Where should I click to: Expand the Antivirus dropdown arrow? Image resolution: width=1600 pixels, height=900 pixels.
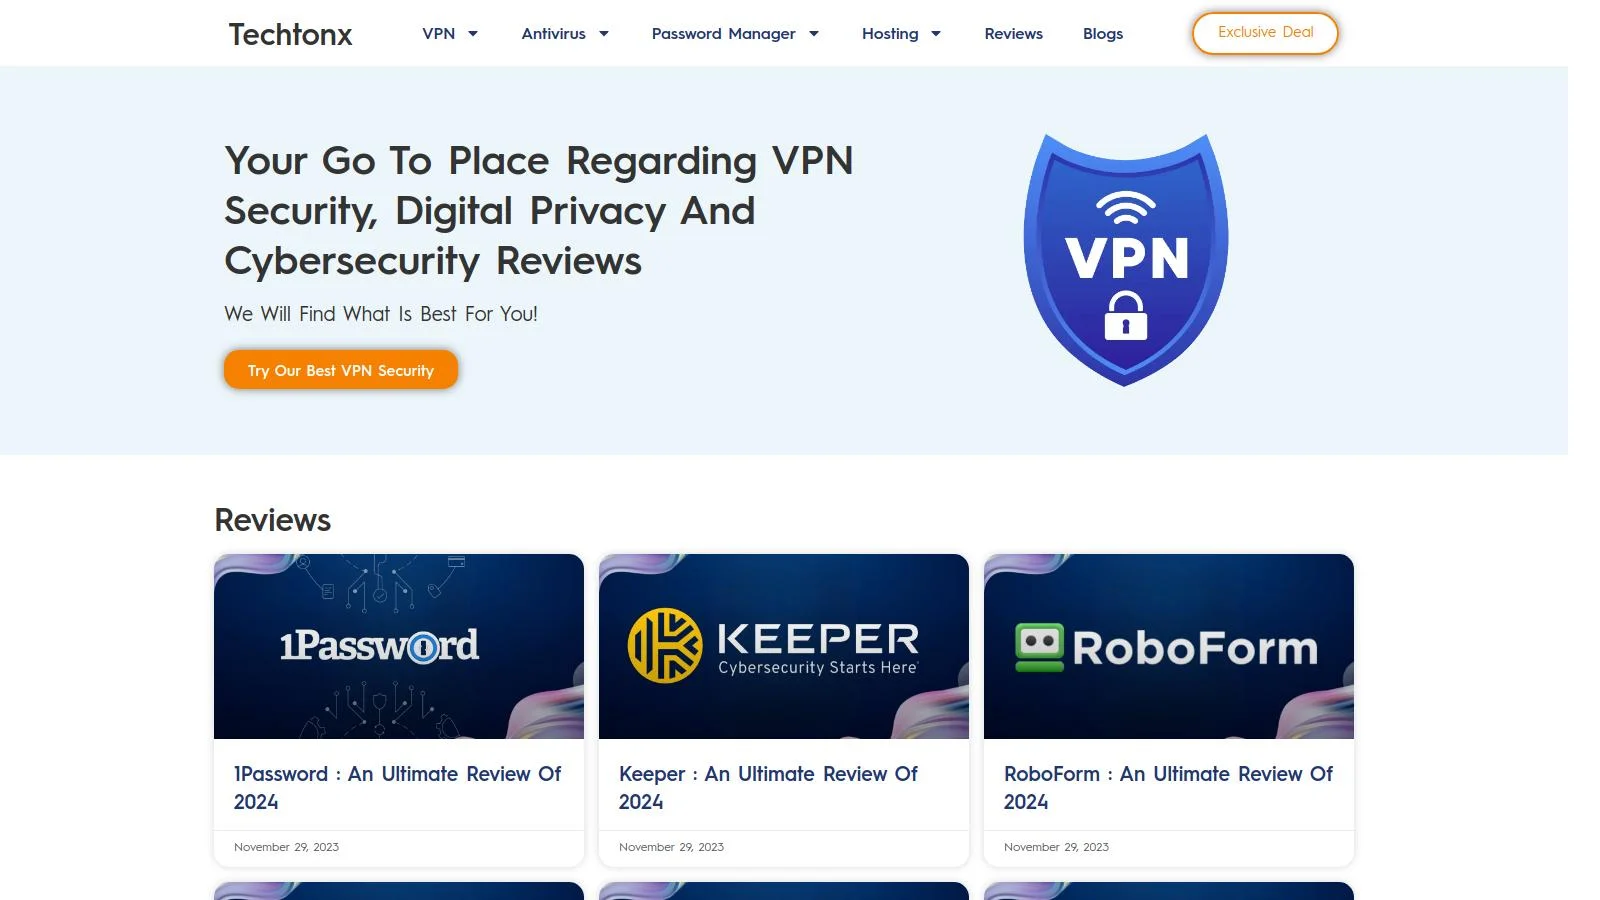(604, 34)
